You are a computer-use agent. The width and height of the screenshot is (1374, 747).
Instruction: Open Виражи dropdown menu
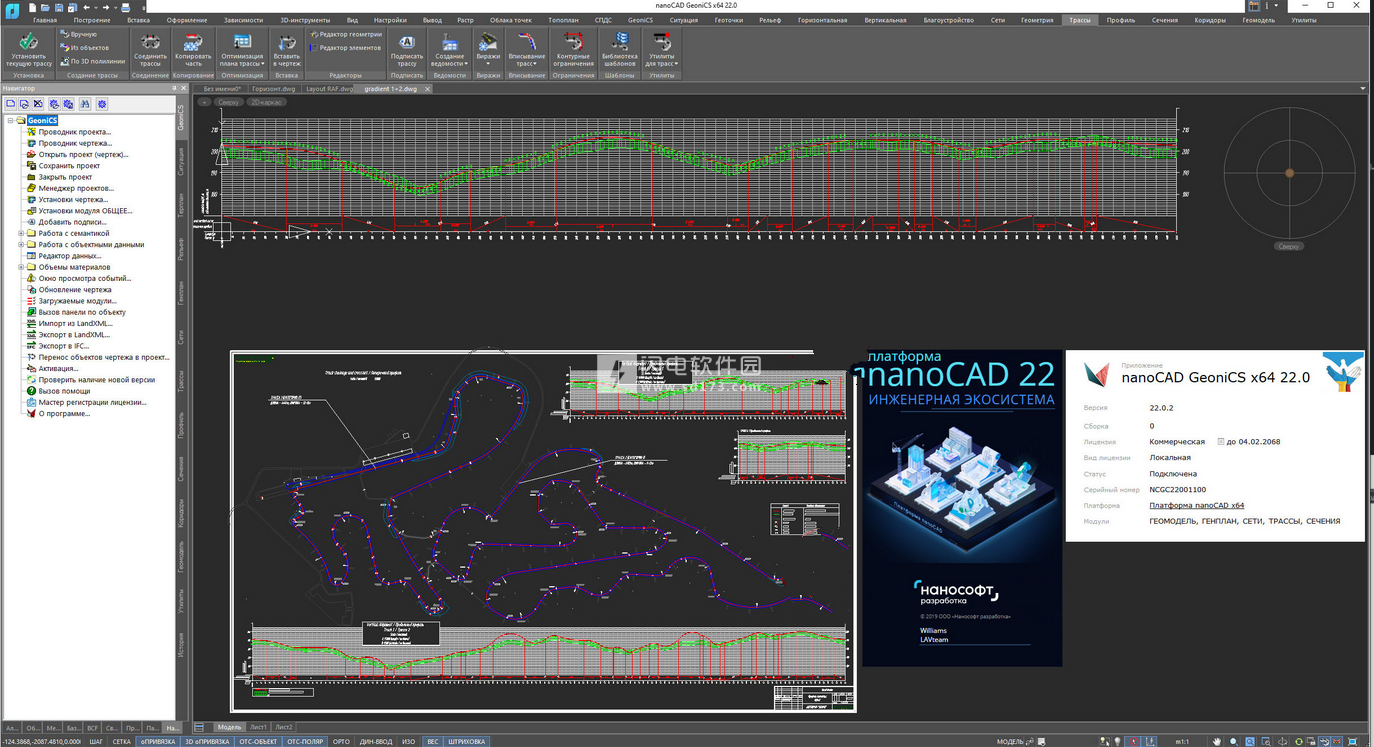pyautogui.click(x=488, y=48)
